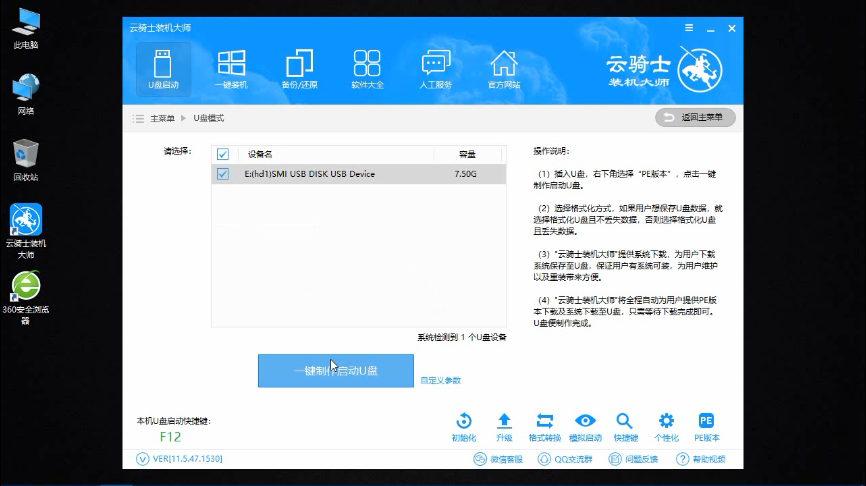Select 网络 desktop icon
This screenshot has height=486, width=866.
pyautogui.click(x=26, y=94)
